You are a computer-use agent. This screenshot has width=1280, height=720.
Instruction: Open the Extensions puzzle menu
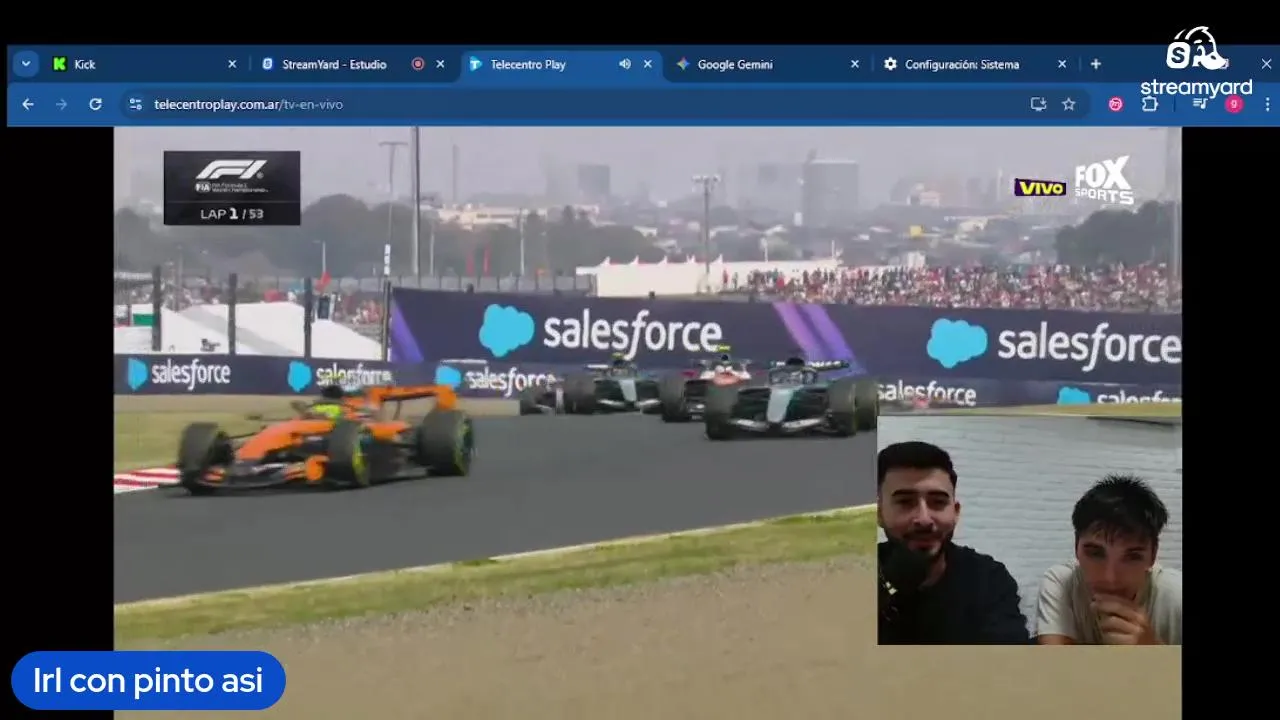[x=1150, y=104]
